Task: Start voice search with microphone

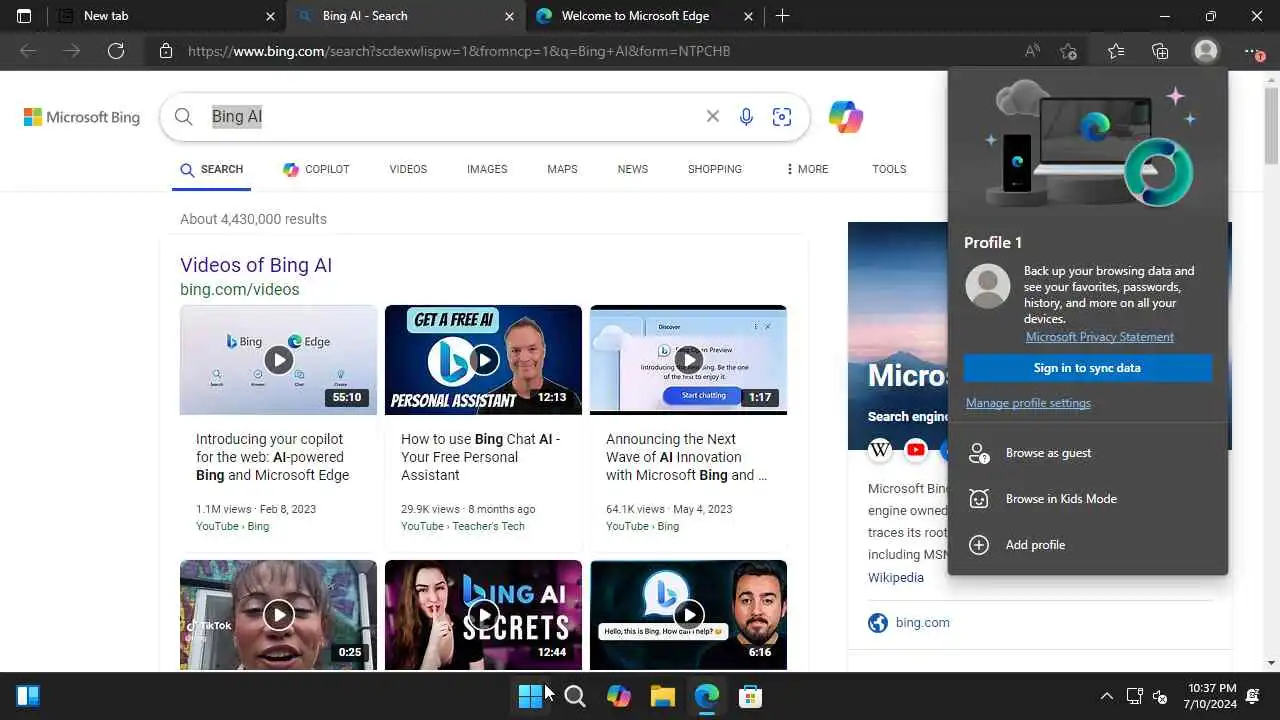Action: 746,117
